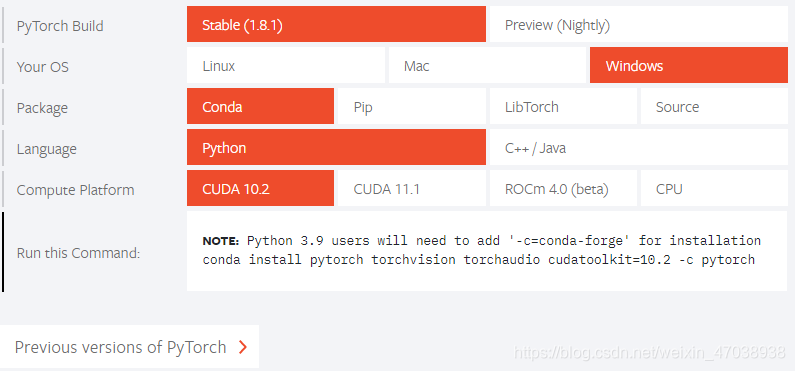Open Previous versions of PyTorch link
Viewport: 795px width, 371px height.
(129, 347)
